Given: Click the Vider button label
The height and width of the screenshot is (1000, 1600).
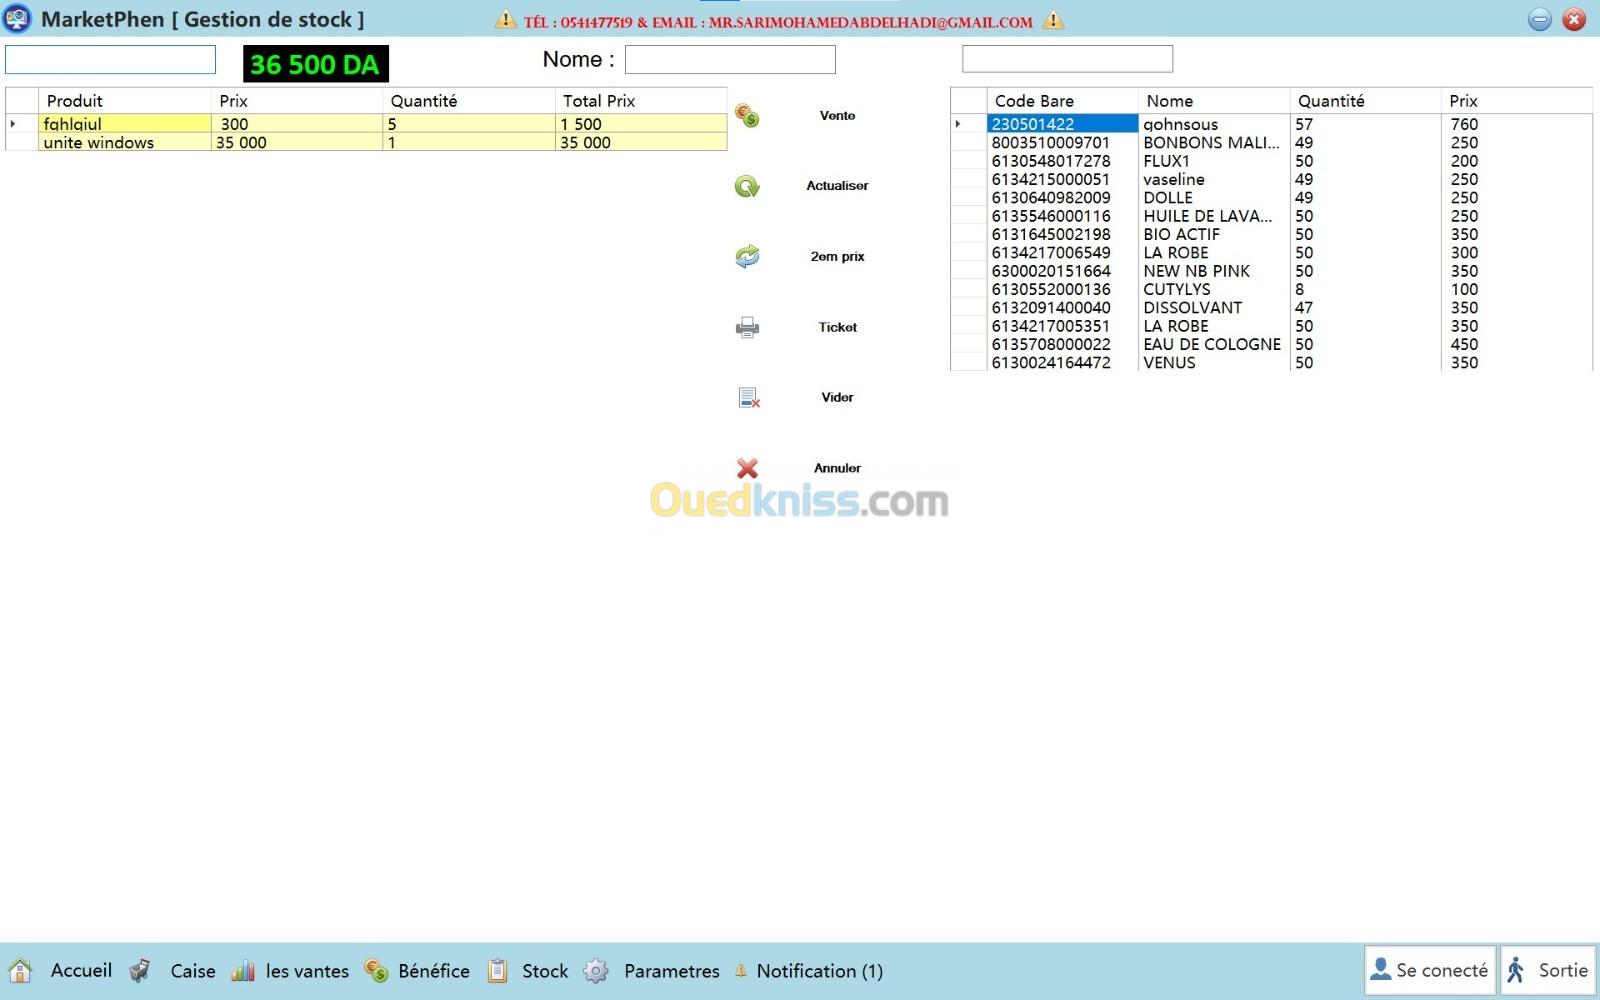Looking at the screenshot, I should (x=837, y=398).
